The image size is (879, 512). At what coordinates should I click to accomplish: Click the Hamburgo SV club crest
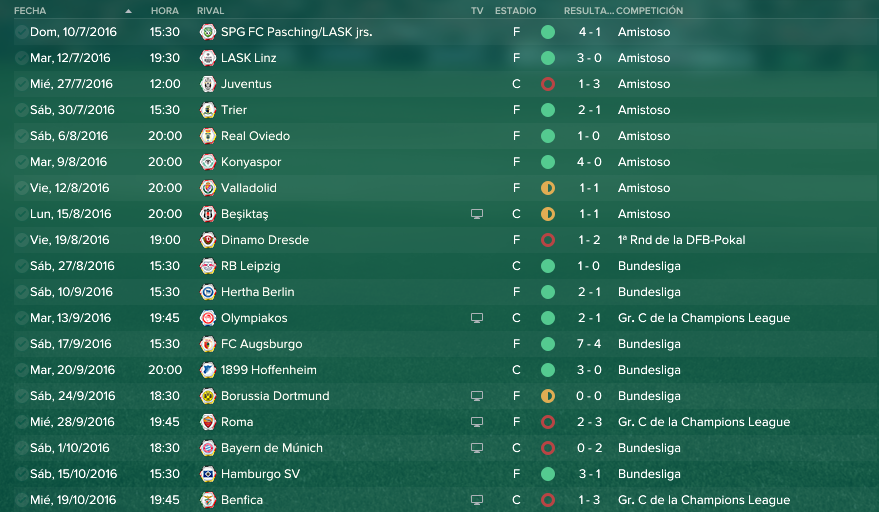208,474
